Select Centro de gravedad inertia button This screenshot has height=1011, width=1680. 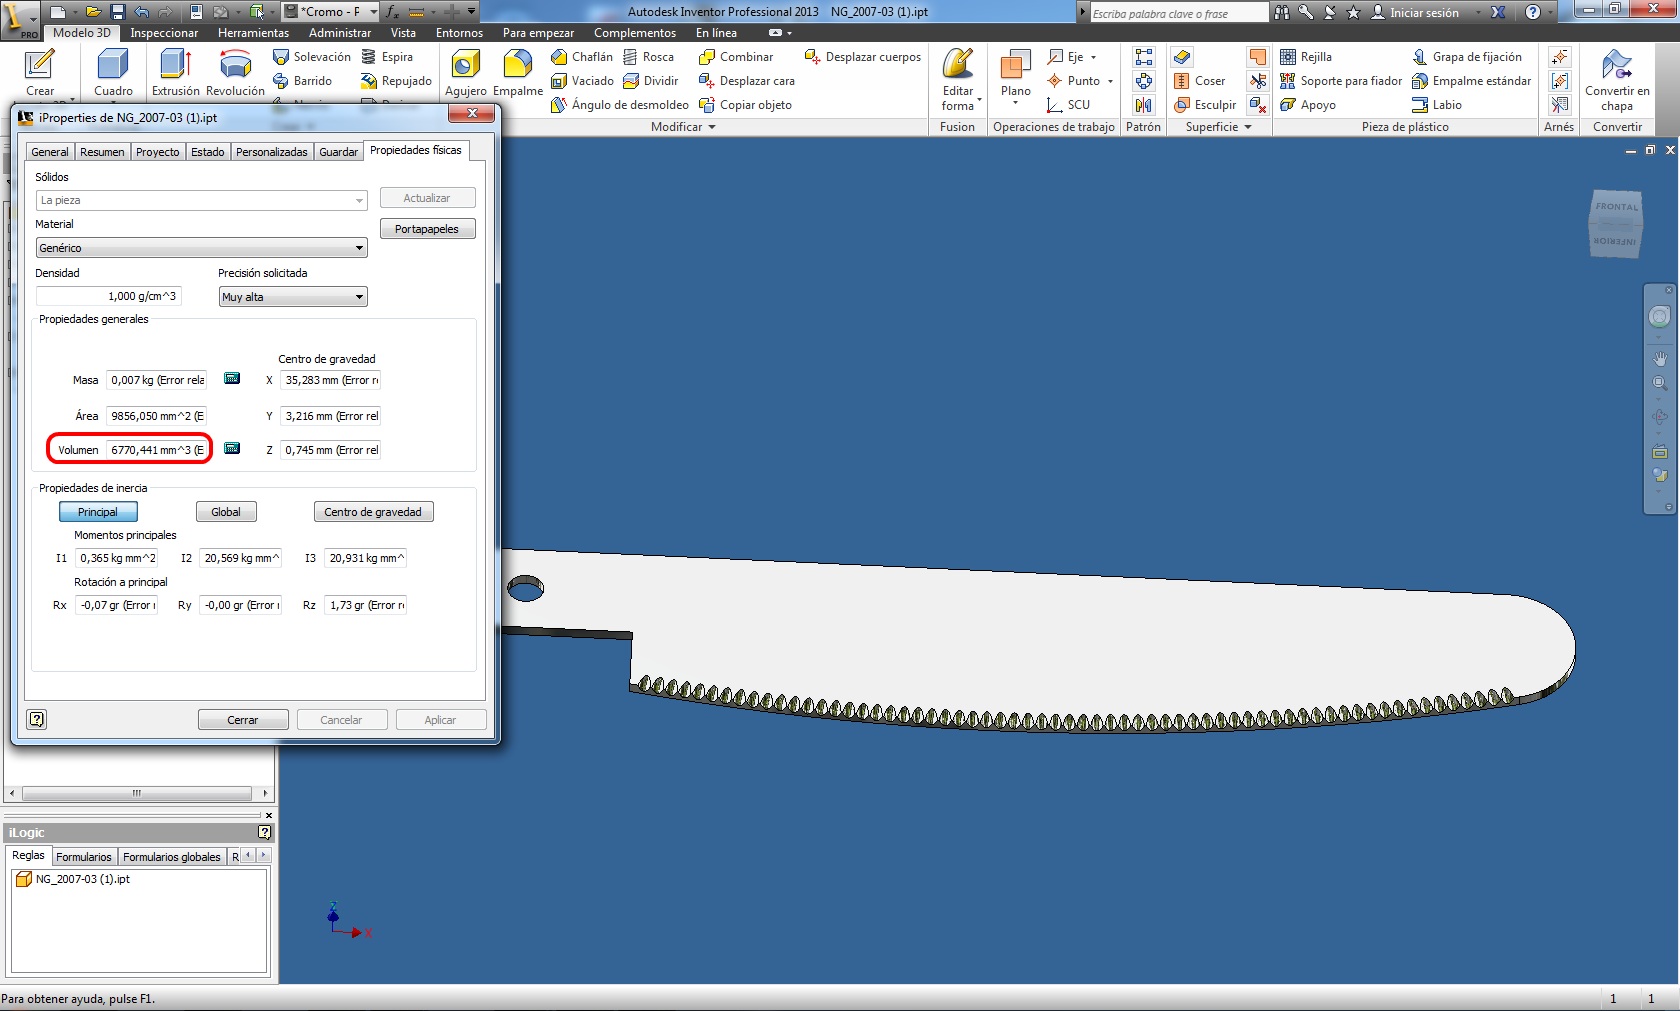[x=373, y=512]
